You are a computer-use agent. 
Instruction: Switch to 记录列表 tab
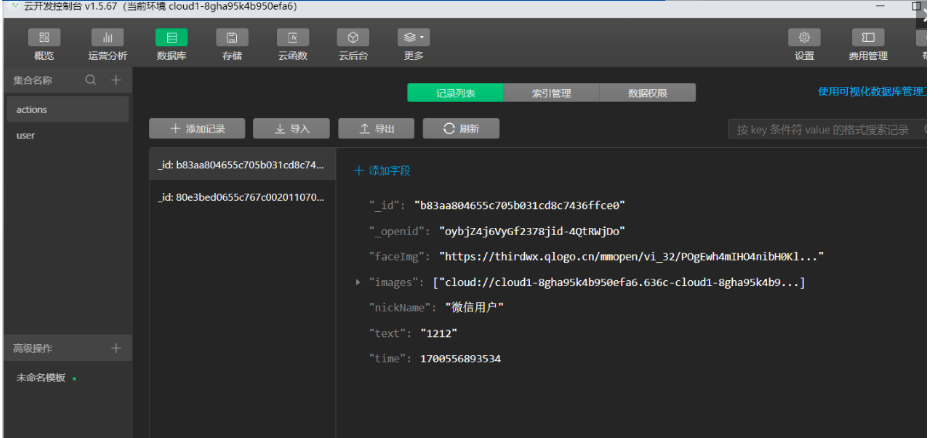(x=456, y=93)
